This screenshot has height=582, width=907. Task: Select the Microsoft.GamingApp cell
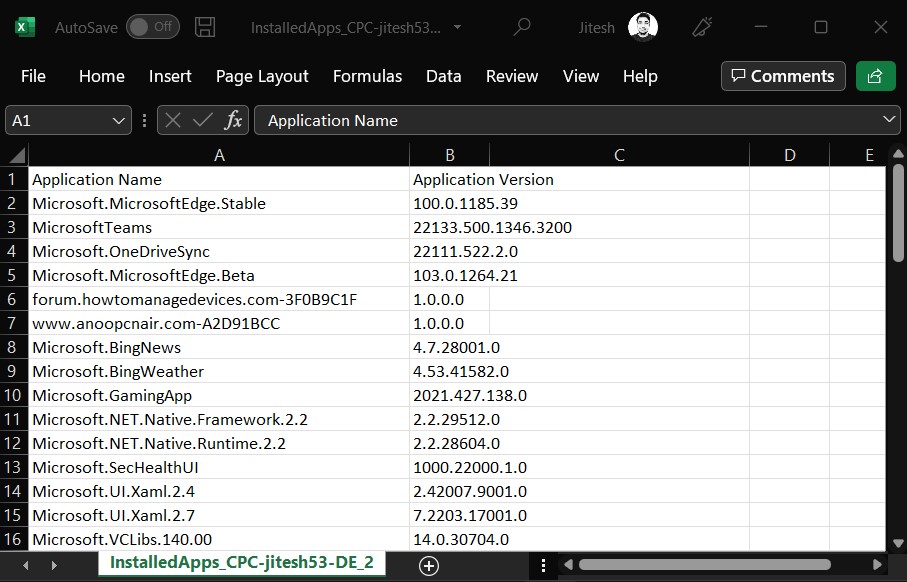[219, 396]
